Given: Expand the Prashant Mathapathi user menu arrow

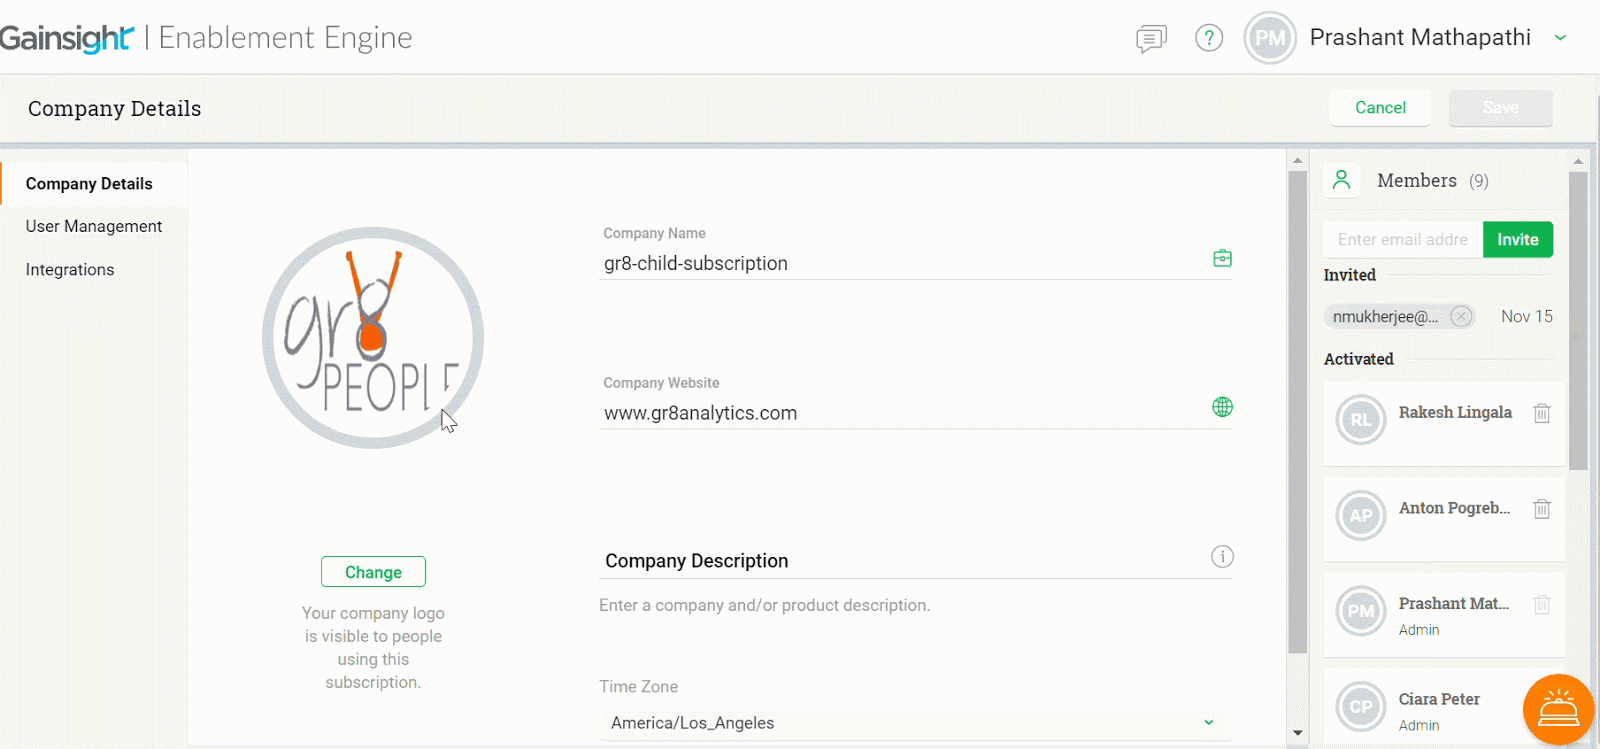Looking at the screenshot, I should (x=1560, y=38).
